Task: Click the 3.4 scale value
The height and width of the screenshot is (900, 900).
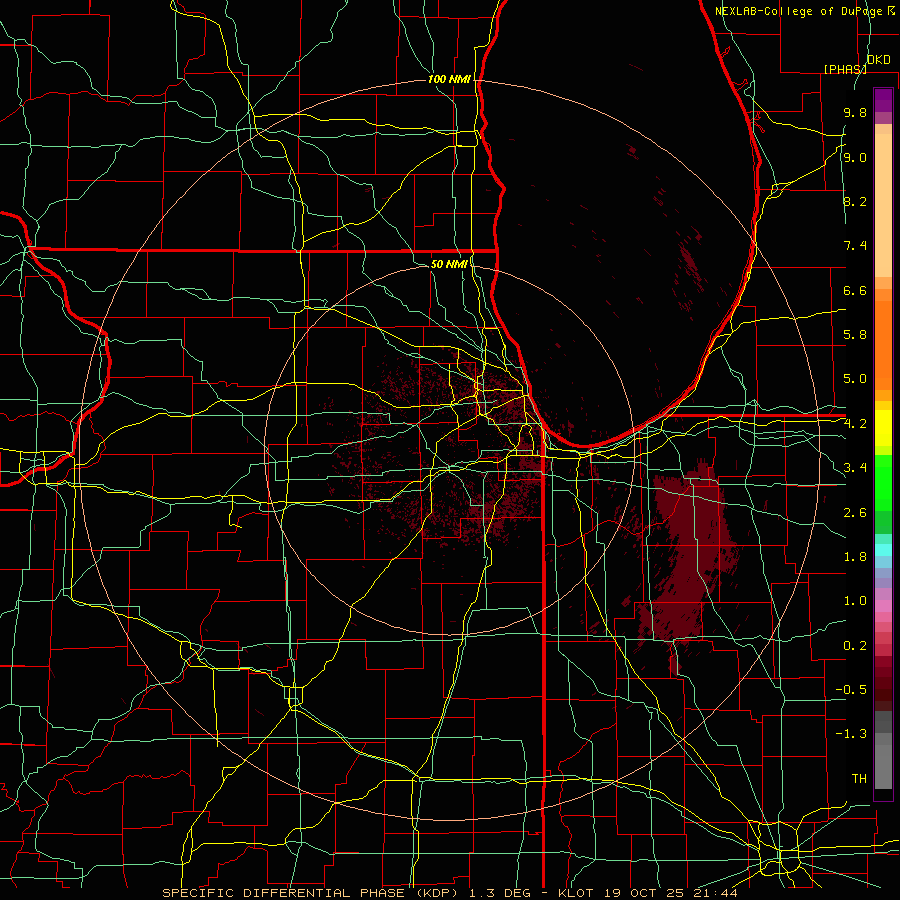Action: (x=855, y=468)
